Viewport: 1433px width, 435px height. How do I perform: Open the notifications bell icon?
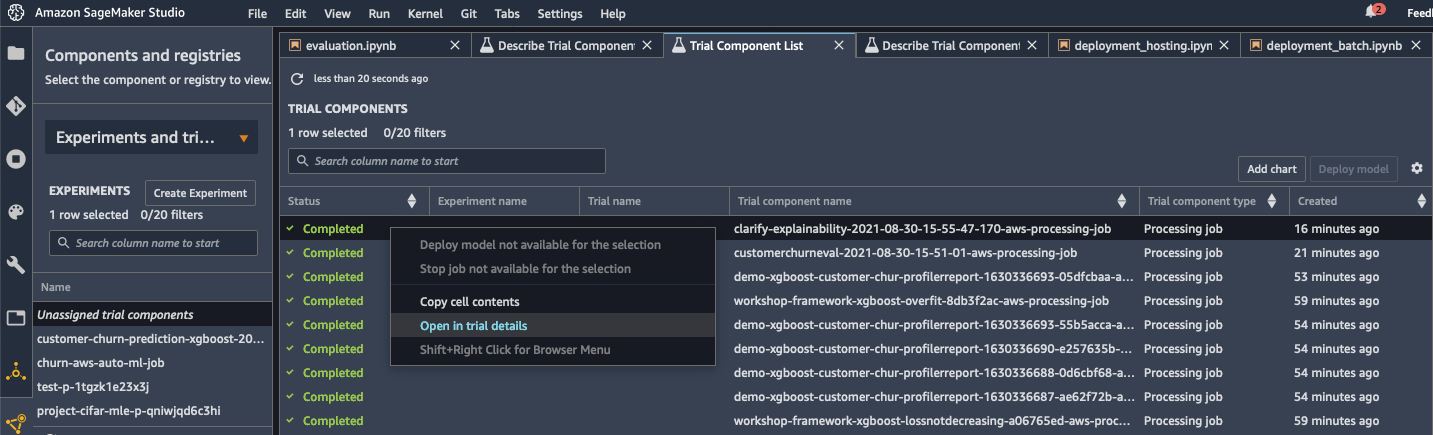pyautogui.click(x=1371, y=12)
